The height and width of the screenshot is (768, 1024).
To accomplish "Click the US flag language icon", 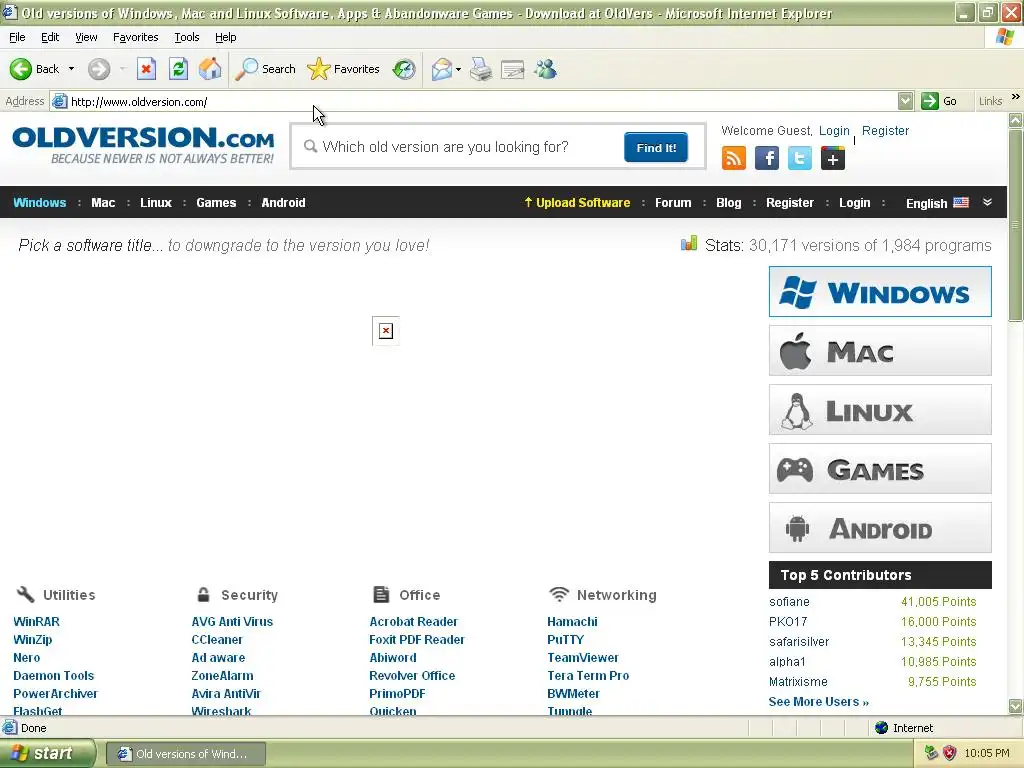I will click(x=961, y=202).
